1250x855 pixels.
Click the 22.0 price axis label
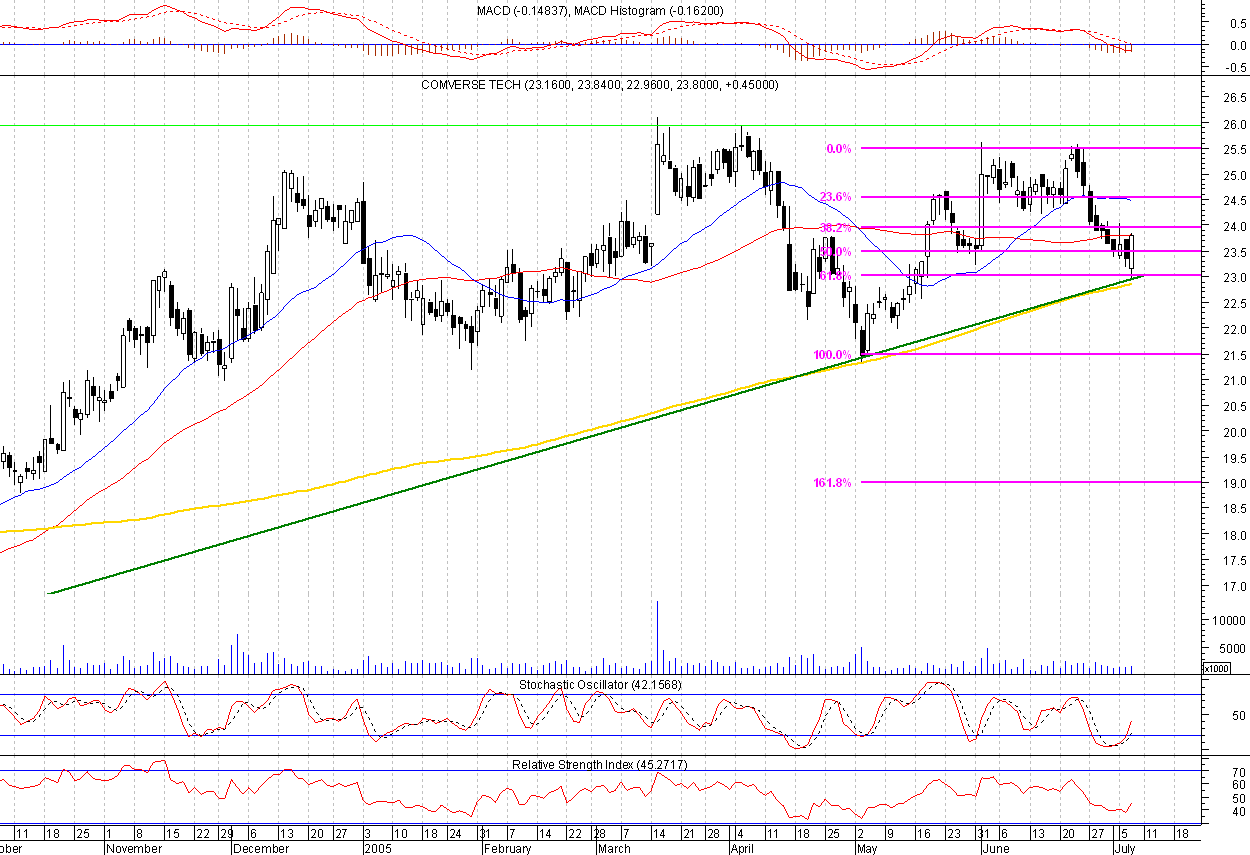(x=1233, y=330)
